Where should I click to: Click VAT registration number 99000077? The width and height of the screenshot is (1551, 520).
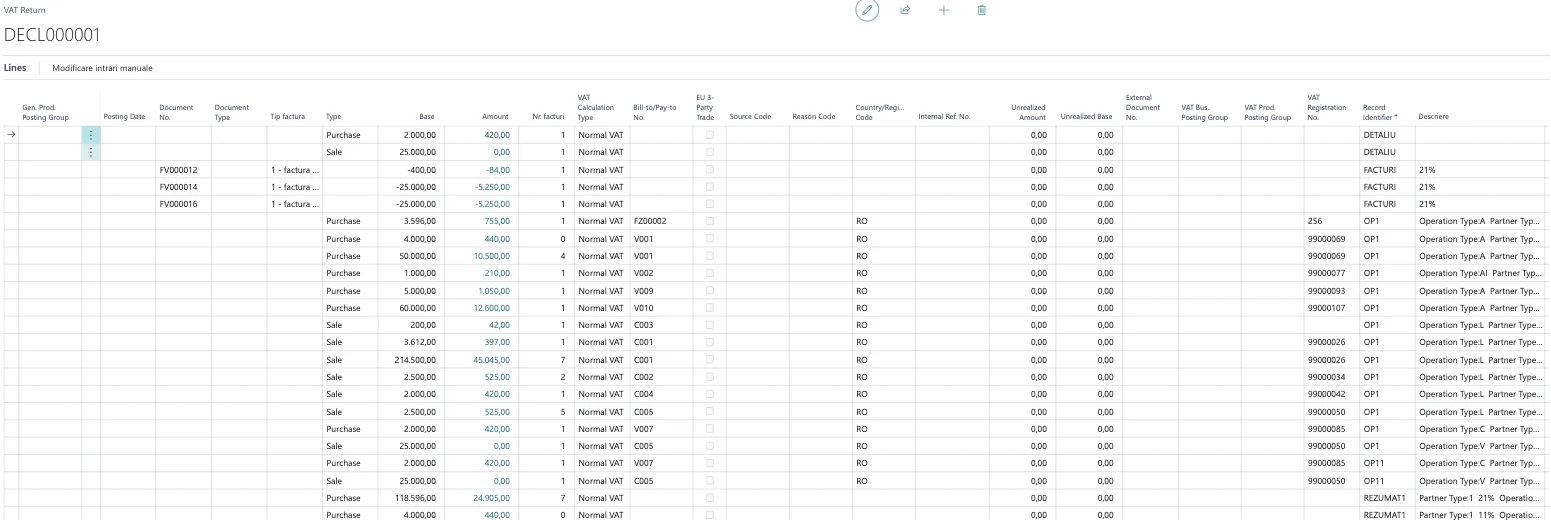coord(1325,273)
